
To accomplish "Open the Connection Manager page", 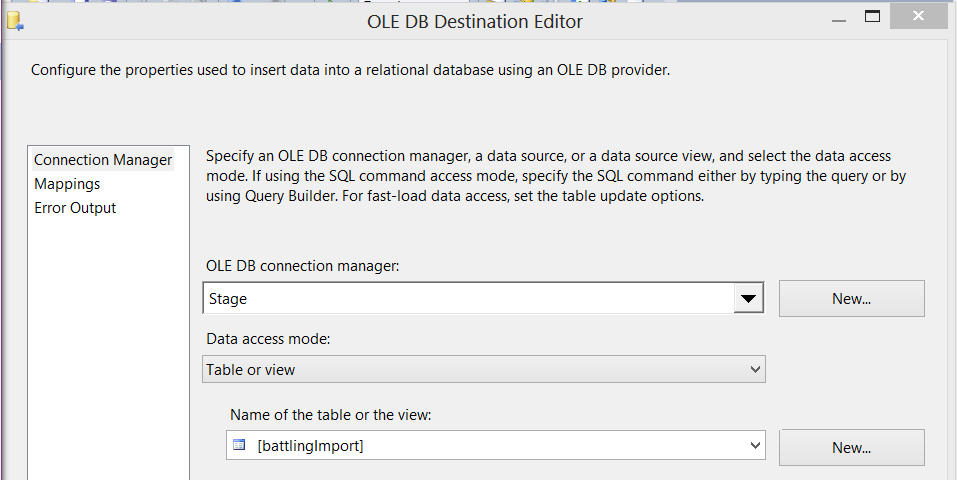I will coord(103,160).
